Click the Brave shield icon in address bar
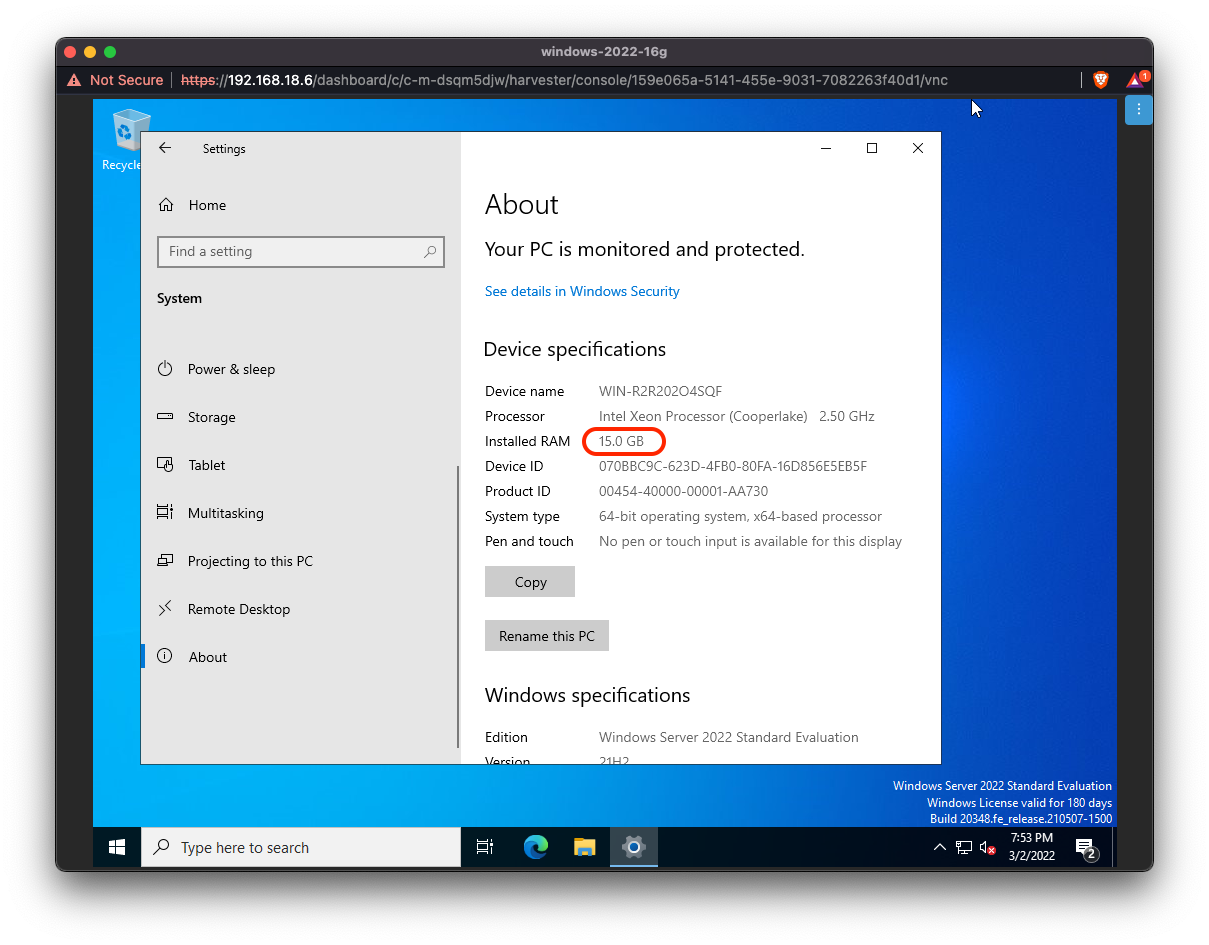Viewport: 1209px width, 945px height. click(x=1101, y=80)
